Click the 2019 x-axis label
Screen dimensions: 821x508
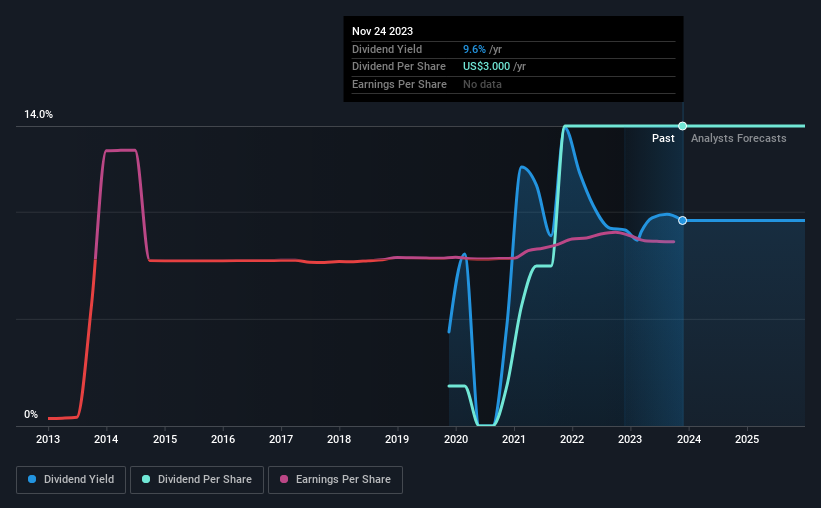click(x=397, y=439)
